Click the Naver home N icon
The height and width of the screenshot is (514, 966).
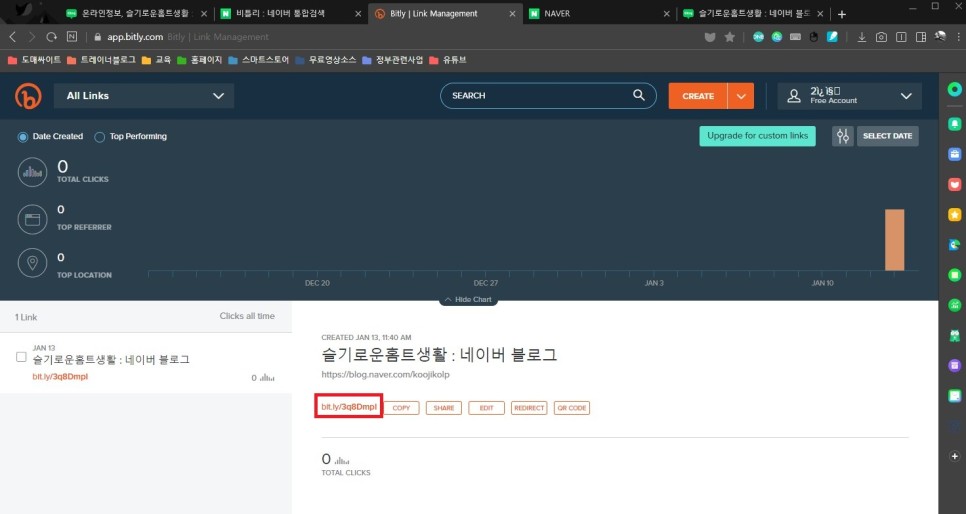[x=72, y=36]
